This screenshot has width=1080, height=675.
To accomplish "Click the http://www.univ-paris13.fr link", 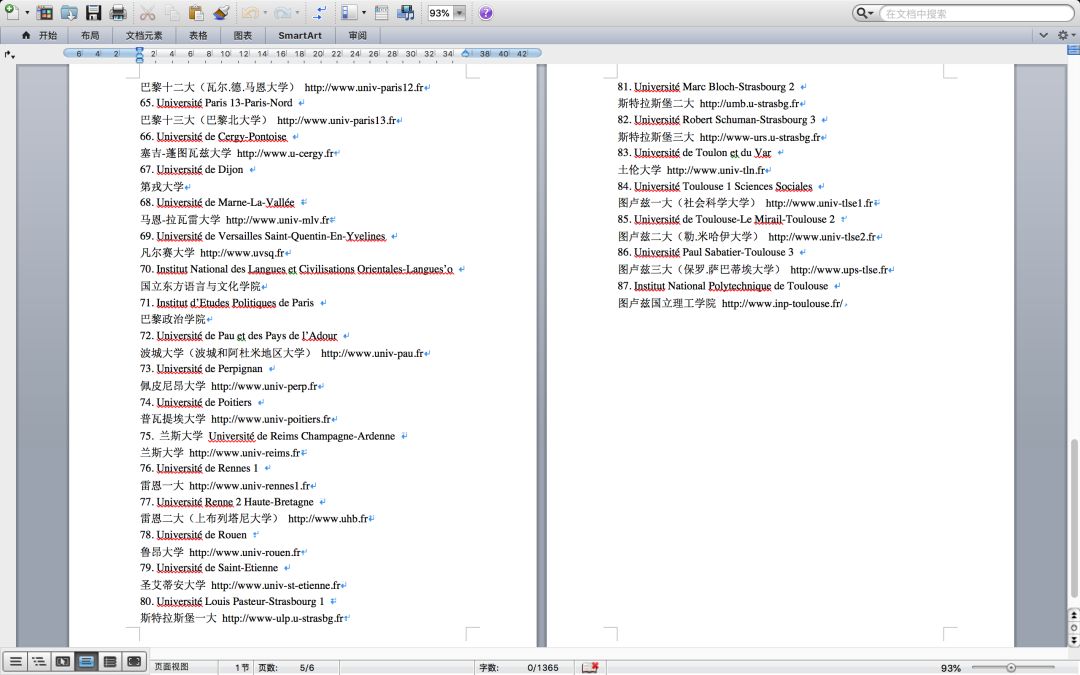I will (x=336, y=121).
